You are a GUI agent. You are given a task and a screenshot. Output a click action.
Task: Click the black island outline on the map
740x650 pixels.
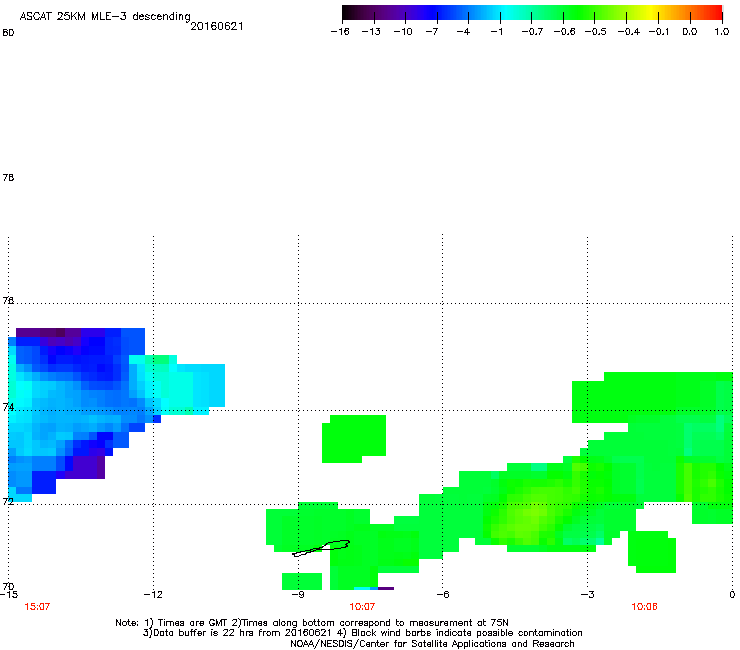coord(321,548)
